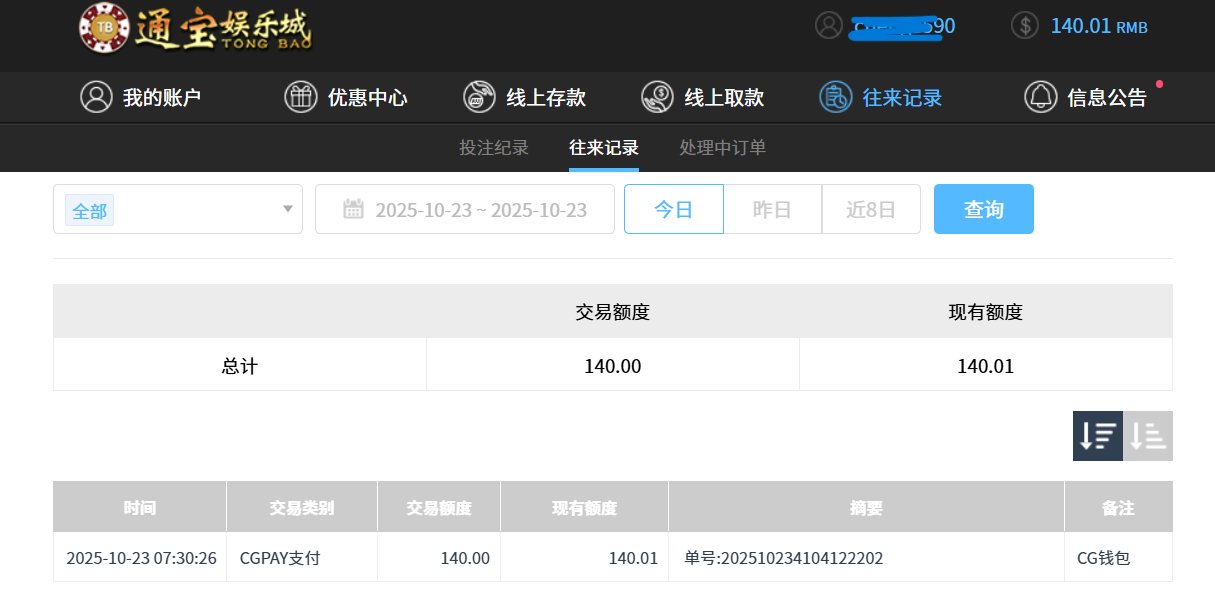Apply descending sort using left sort icon
The image size is (1215, 597).
tap(1097, 435)
